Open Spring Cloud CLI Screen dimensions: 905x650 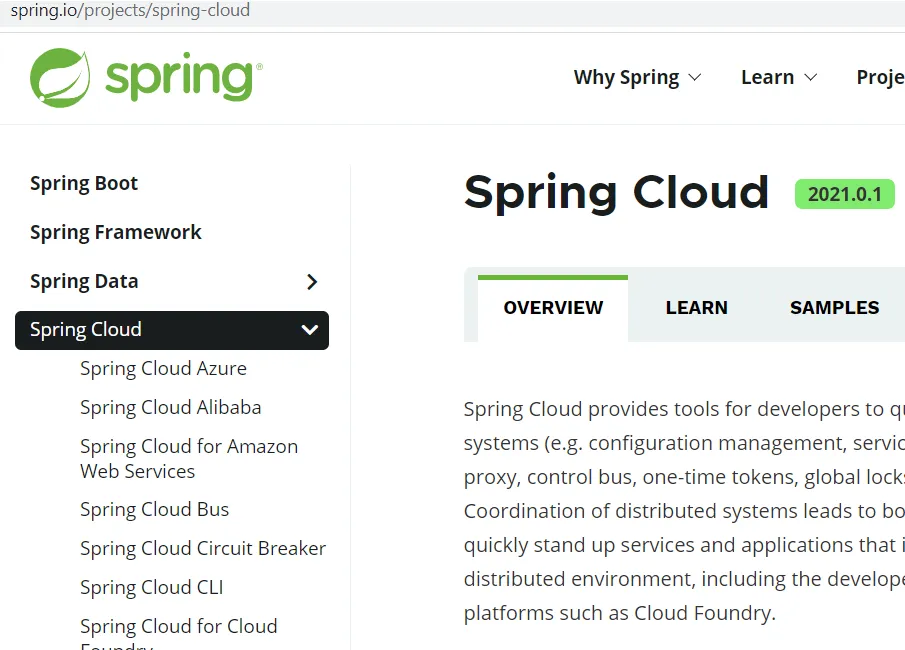(x=152, y=588)
